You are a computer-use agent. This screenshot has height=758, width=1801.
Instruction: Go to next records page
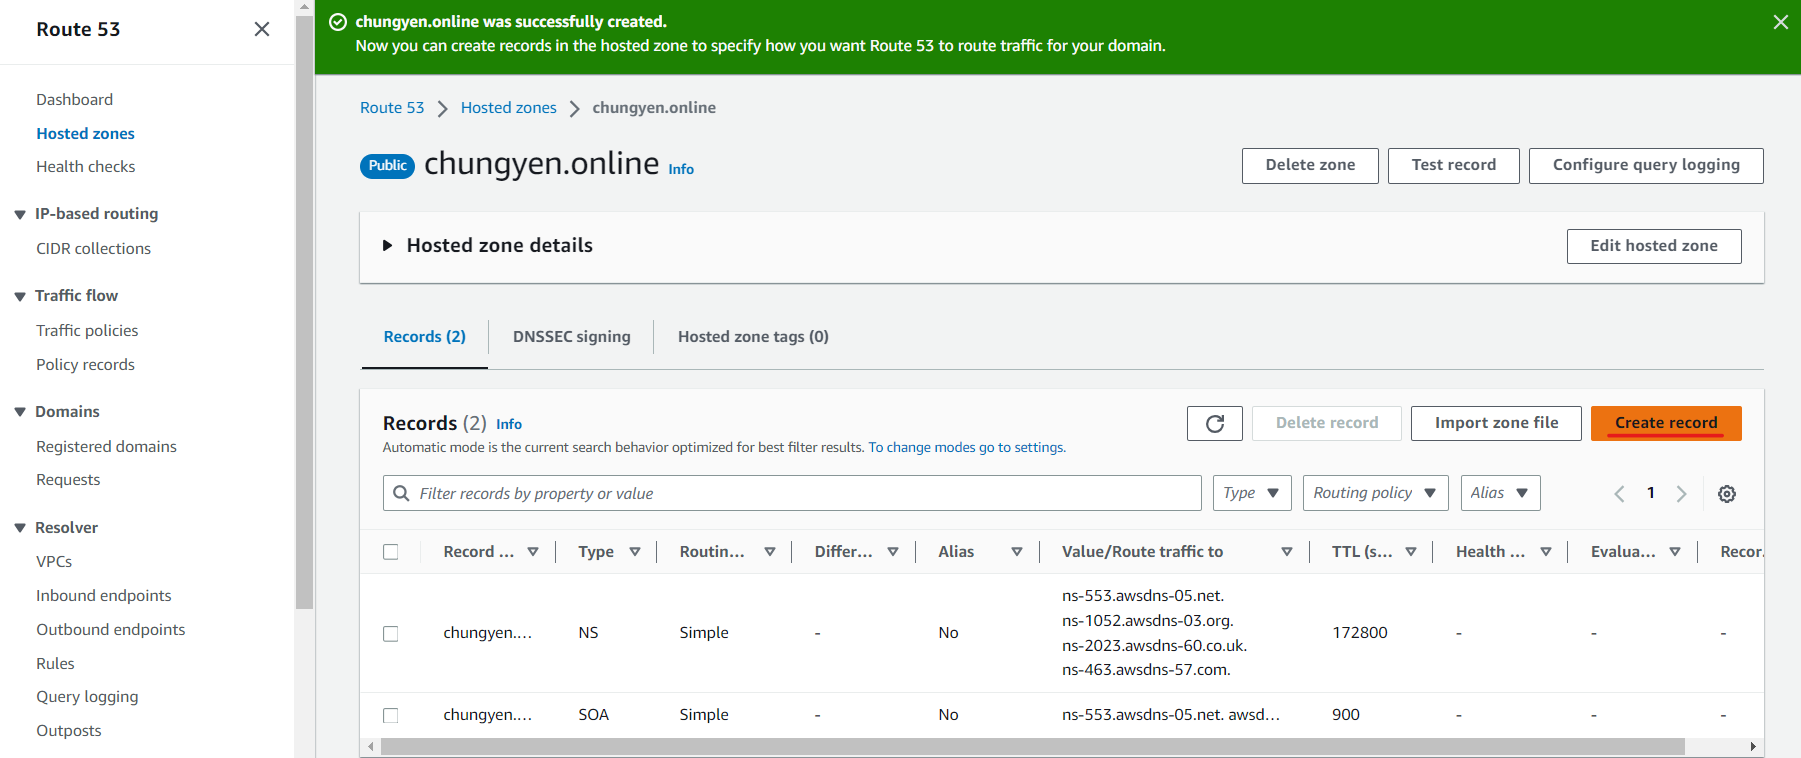[1682, 493]
